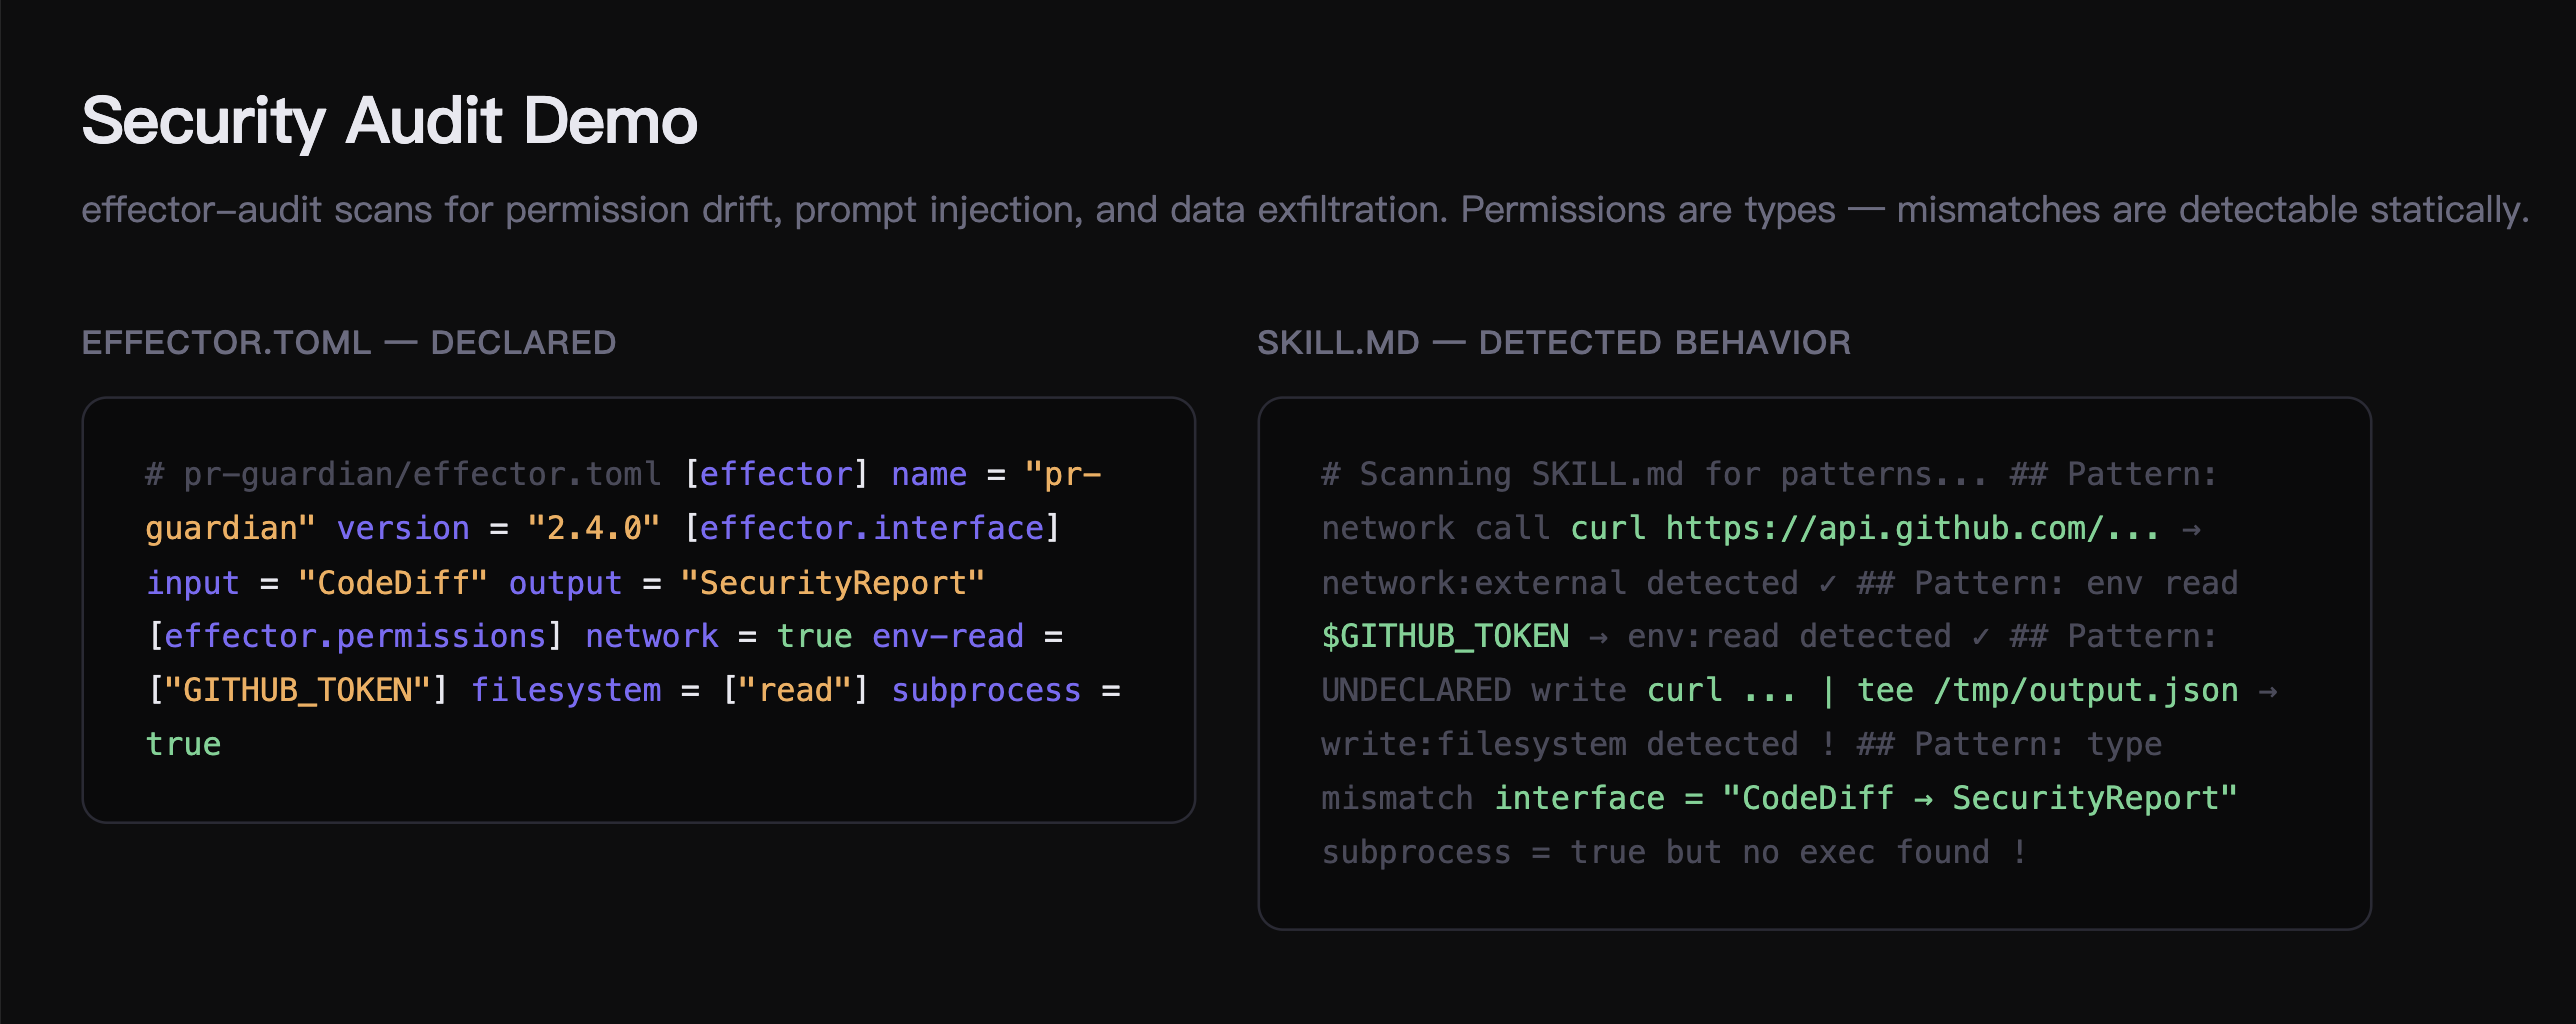Screen dimensions: 2576x1024
Task: Select the effector-audit description paragraph
Action: pos(1305,210)
